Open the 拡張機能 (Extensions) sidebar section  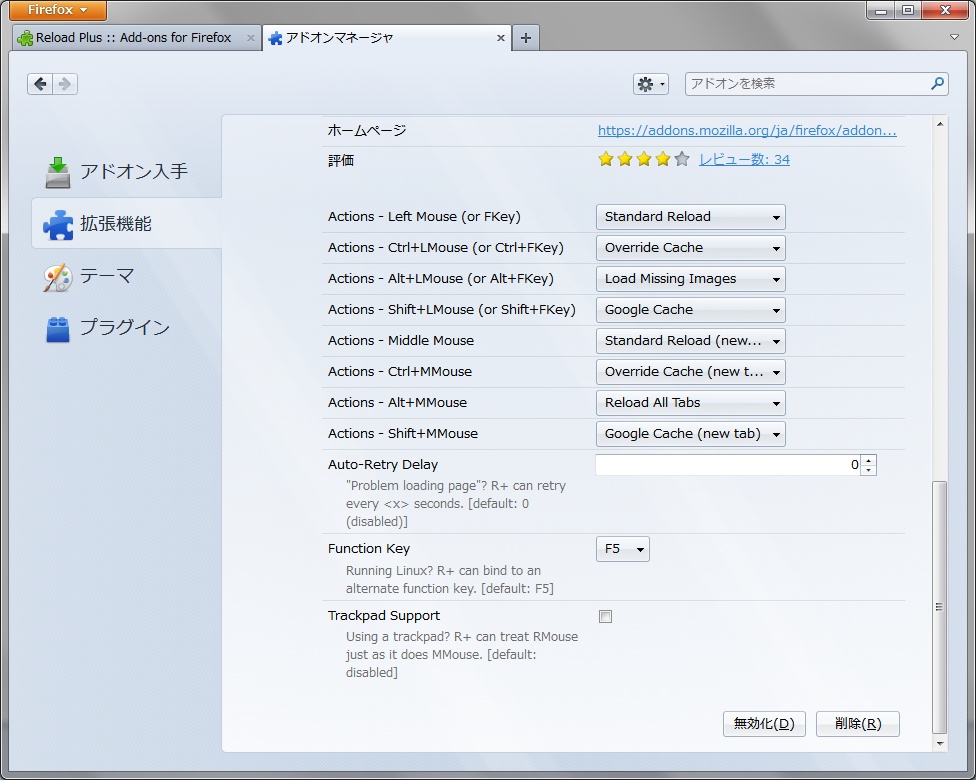pos(113,223)
